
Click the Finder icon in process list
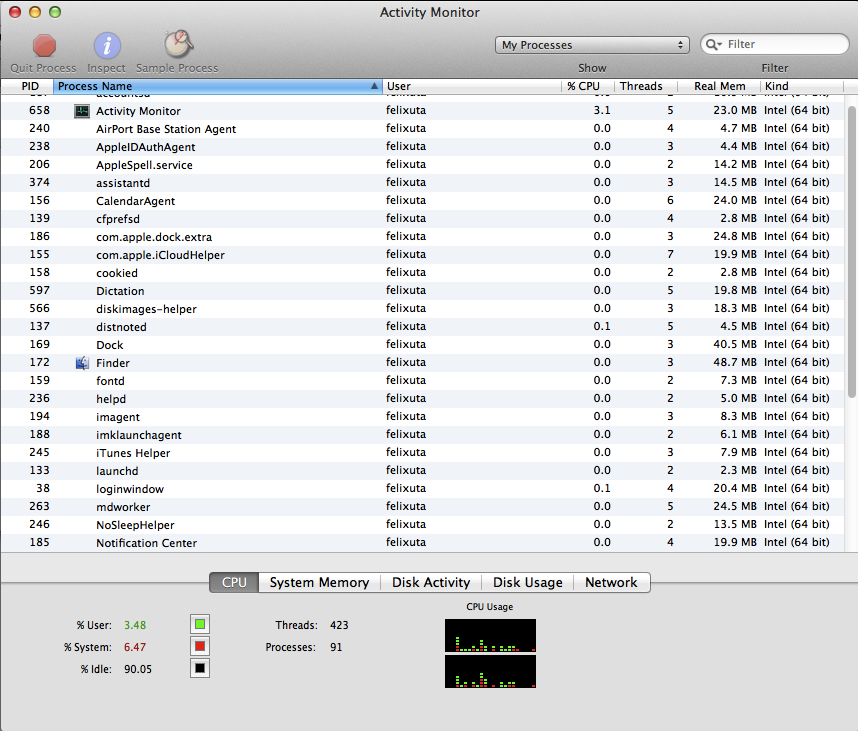click(82, 363)
